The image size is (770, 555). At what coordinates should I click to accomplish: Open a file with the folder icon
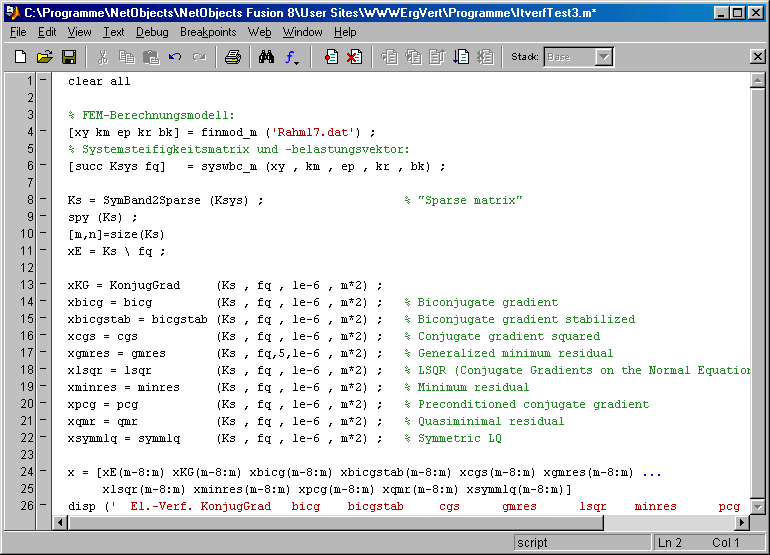45,57
